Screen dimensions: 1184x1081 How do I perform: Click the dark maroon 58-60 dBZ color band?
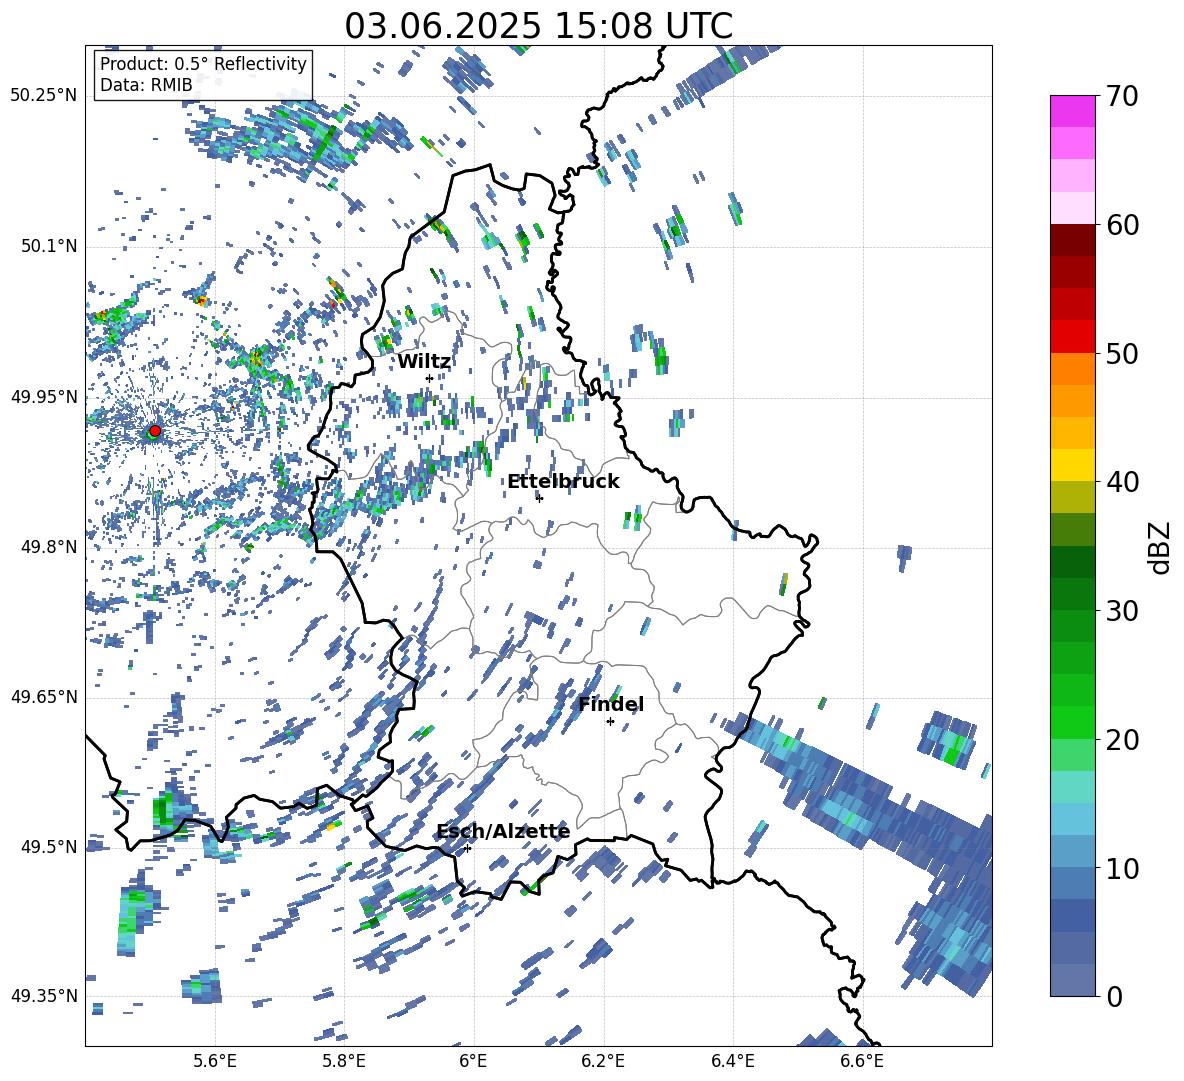tap(1072, 240)
